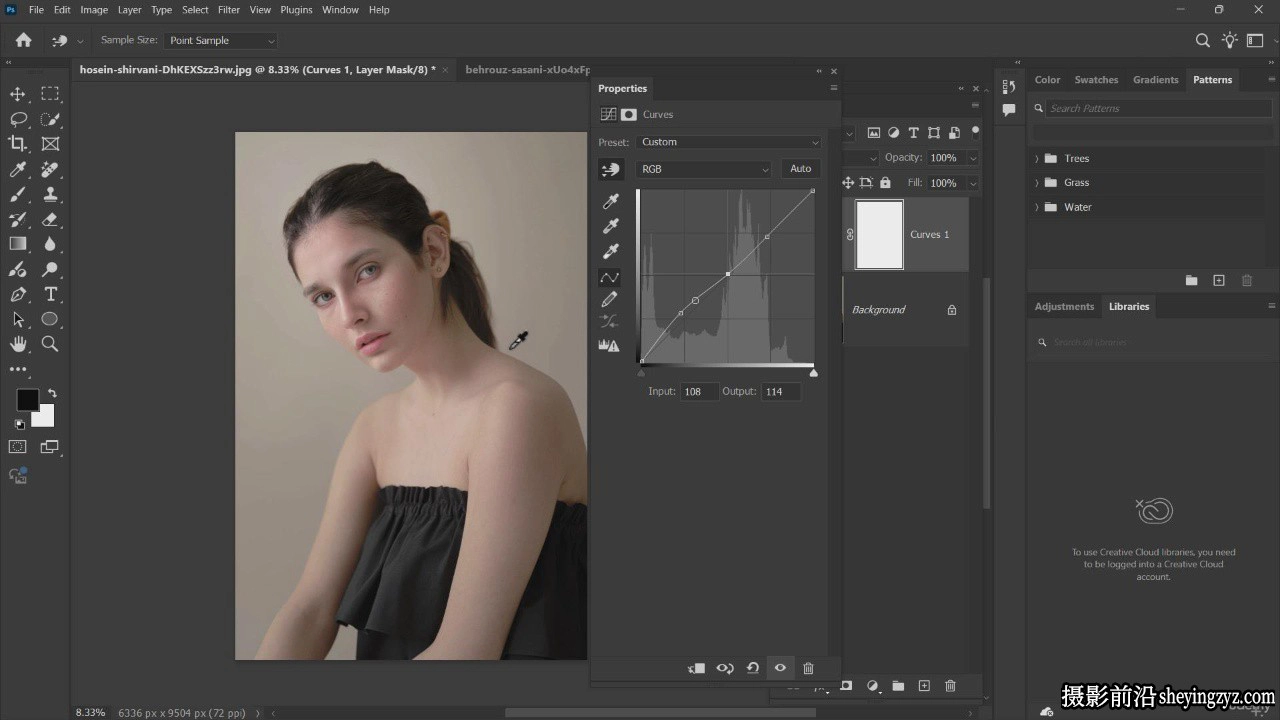Toggle Quick Mask mode in toolbar
Image resolution: width=1280 pixels, height=720 pixels.
pos(18,447)
